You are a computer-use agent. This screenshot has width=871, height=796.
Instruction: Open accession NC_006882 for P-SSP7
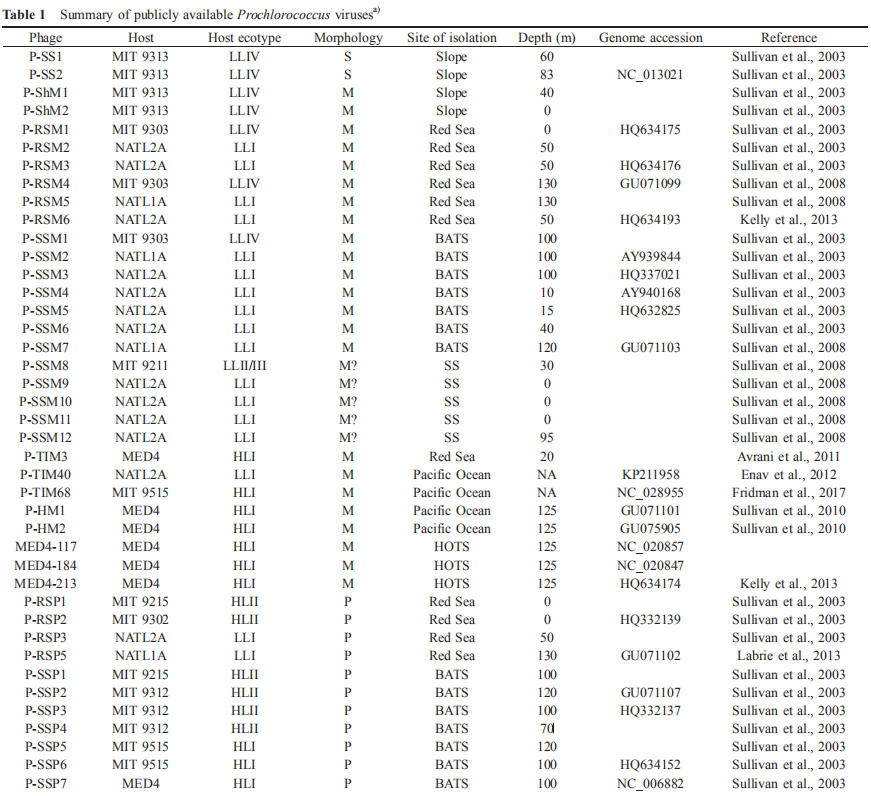pyautogui.click(x=650, y=783)
